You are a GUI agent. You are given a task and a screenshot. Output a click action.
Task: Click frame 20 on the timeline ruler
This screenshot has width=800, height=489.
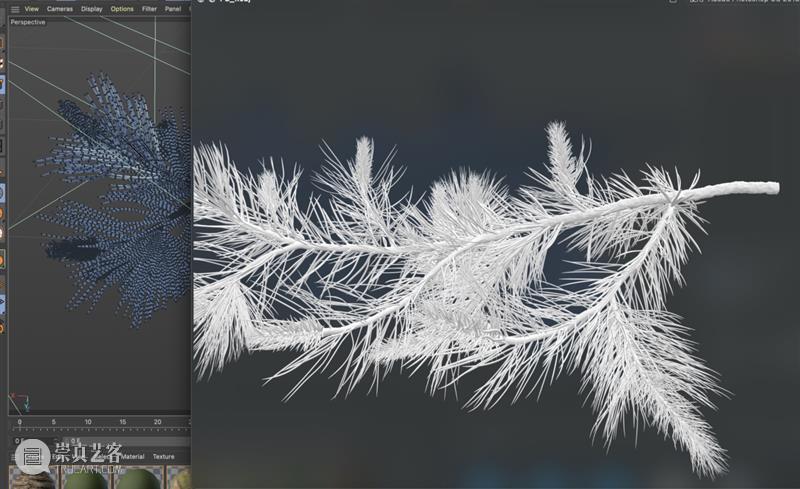157,422
